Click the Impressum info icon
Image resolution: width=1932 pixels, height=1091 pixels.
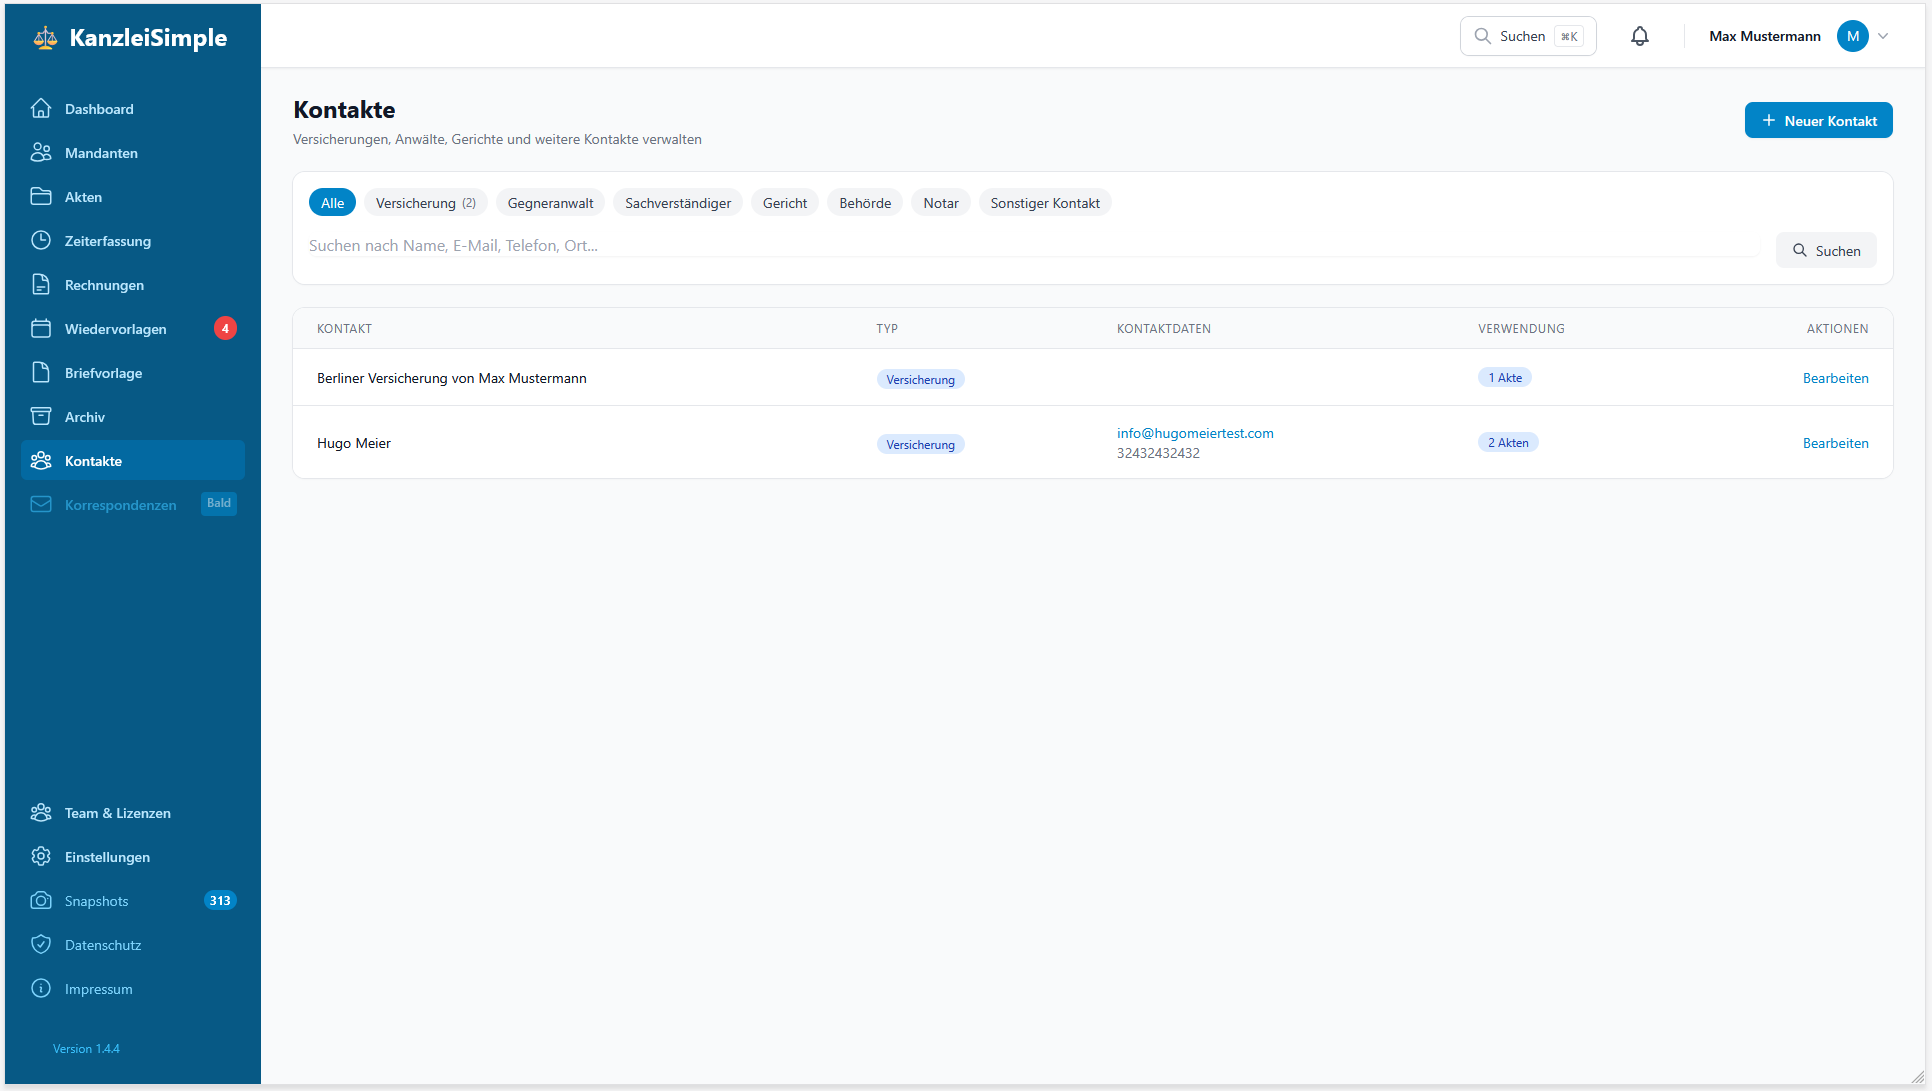pyautogui.click(x=41, y=988)
